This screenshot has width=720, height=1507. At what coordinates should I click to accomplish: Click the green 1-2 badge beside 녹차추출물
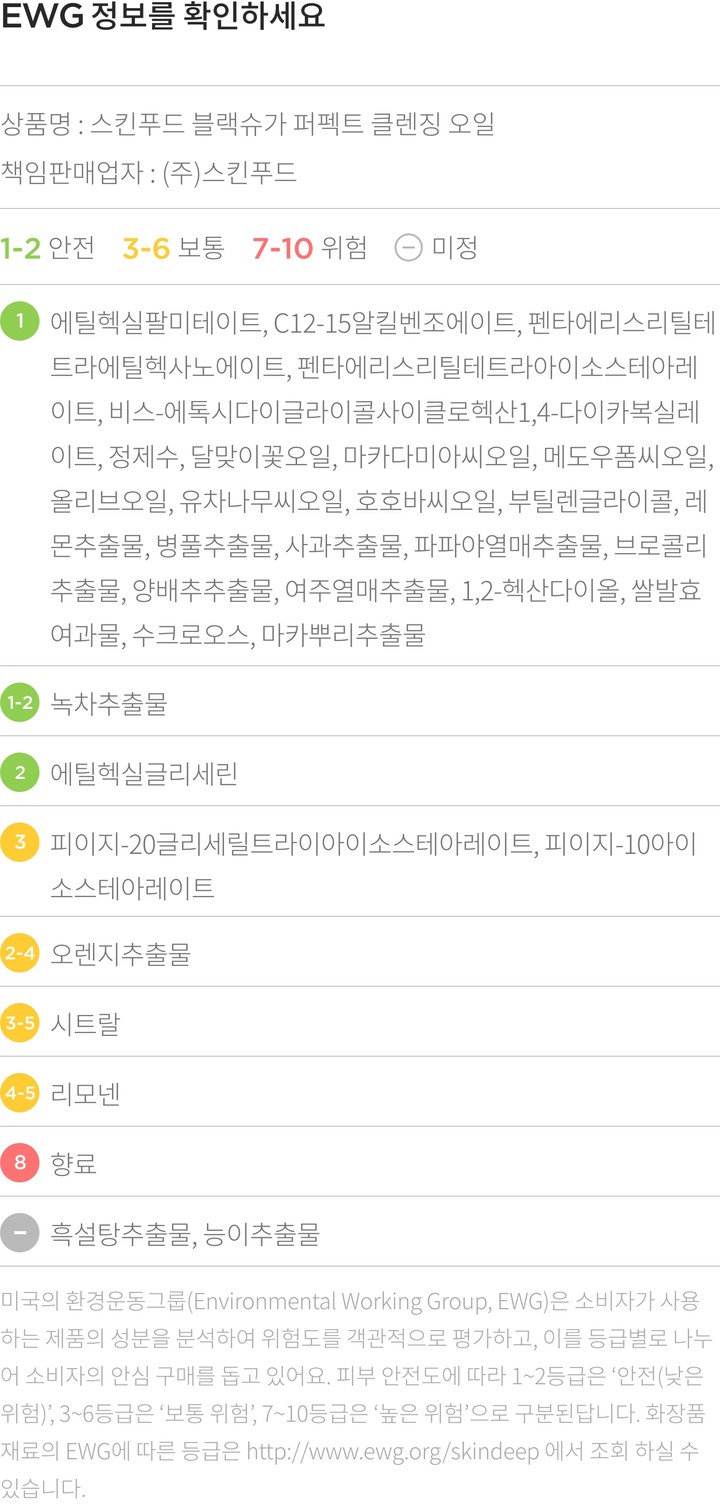click(x=20, y=703)
